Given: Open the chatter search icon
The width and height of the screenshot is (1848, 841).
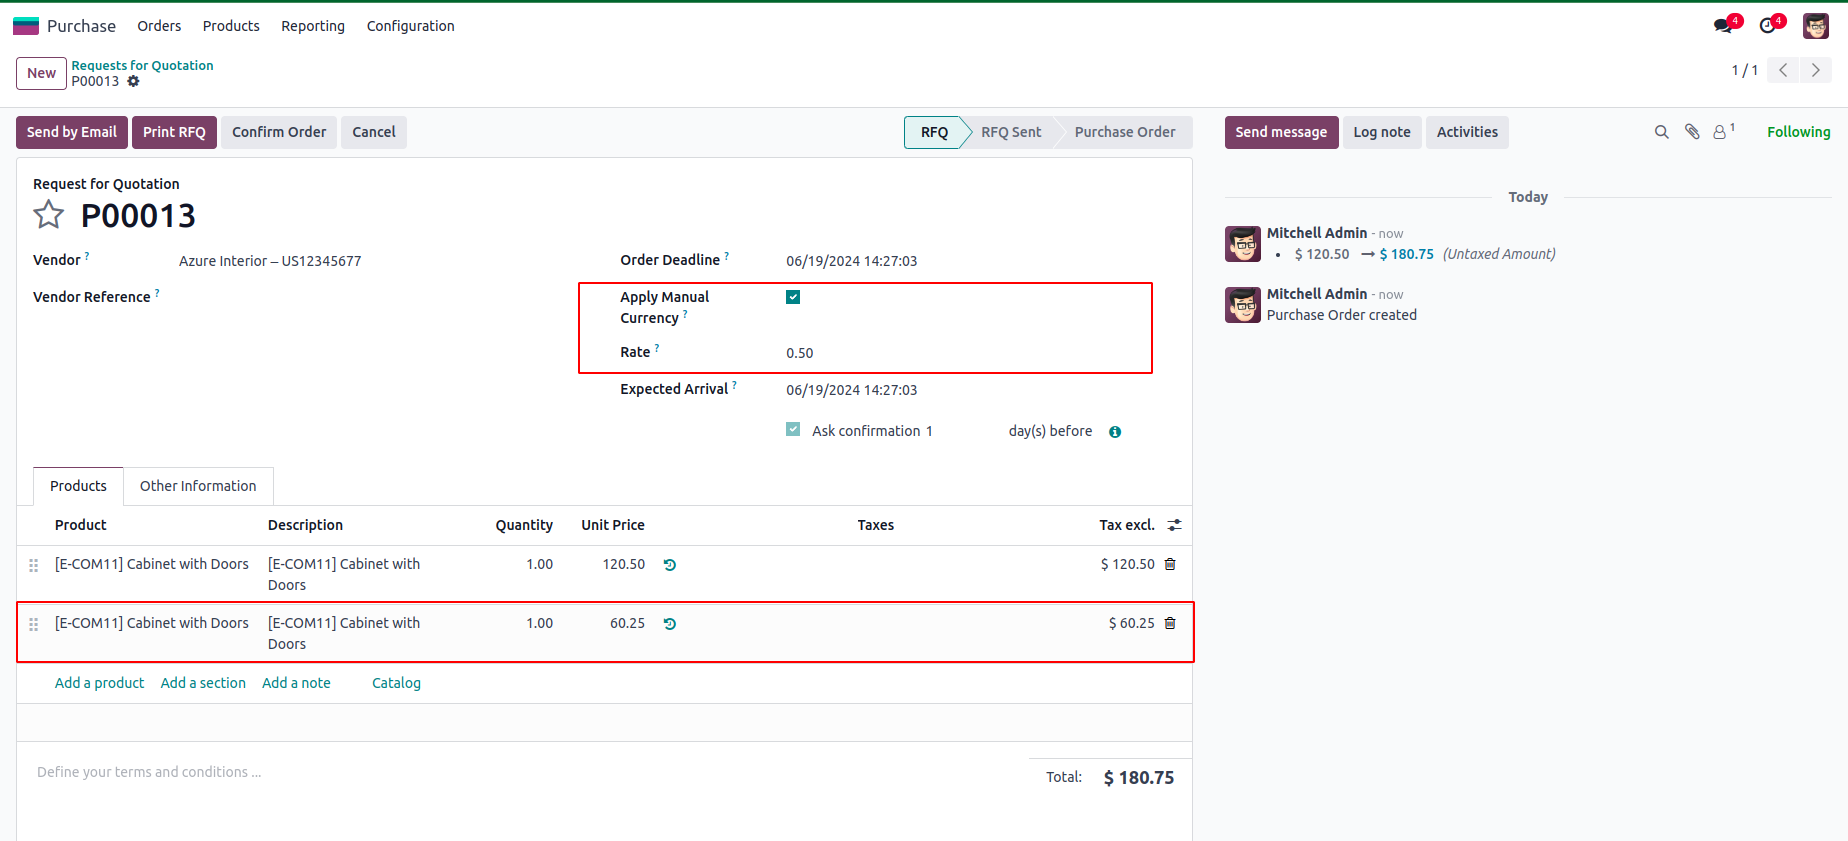Looking at the screenshot, I should [x=1661, y=132].
